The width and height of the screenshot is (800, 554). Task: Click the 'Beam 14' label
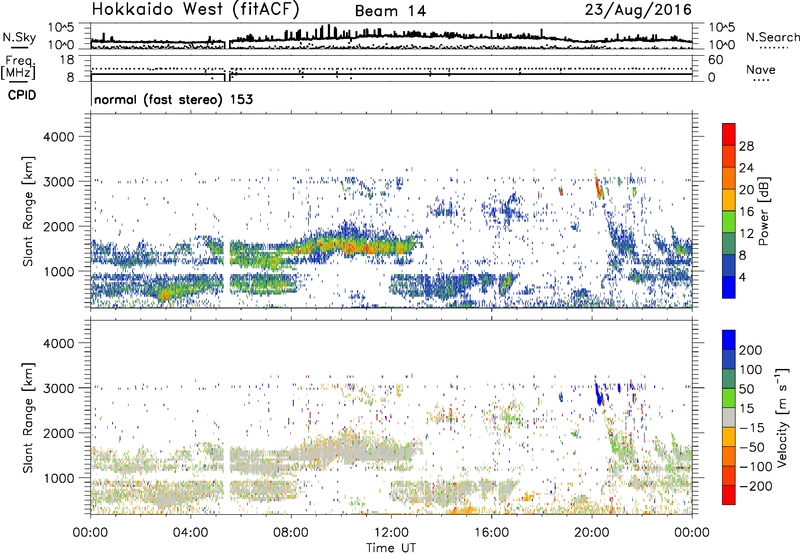click(x=390, y=11)
